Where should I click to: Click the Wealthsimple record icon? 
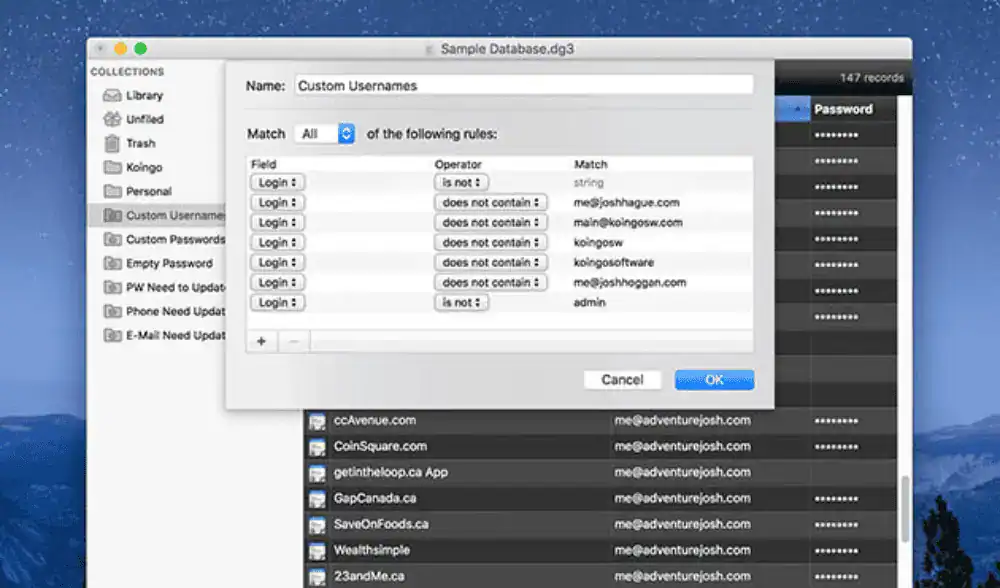pos(318,552)
